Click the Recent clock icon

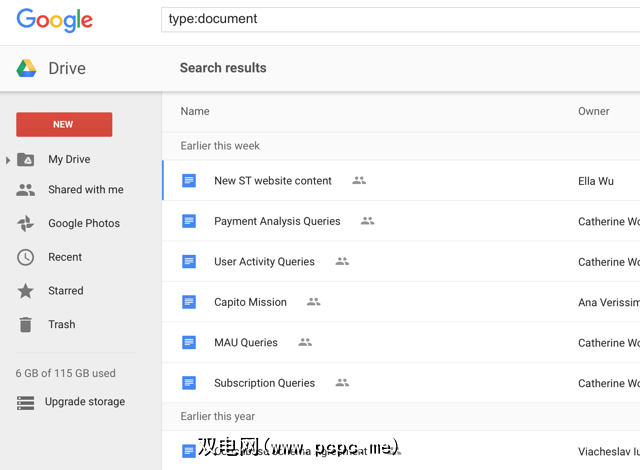tap(26, 257)
